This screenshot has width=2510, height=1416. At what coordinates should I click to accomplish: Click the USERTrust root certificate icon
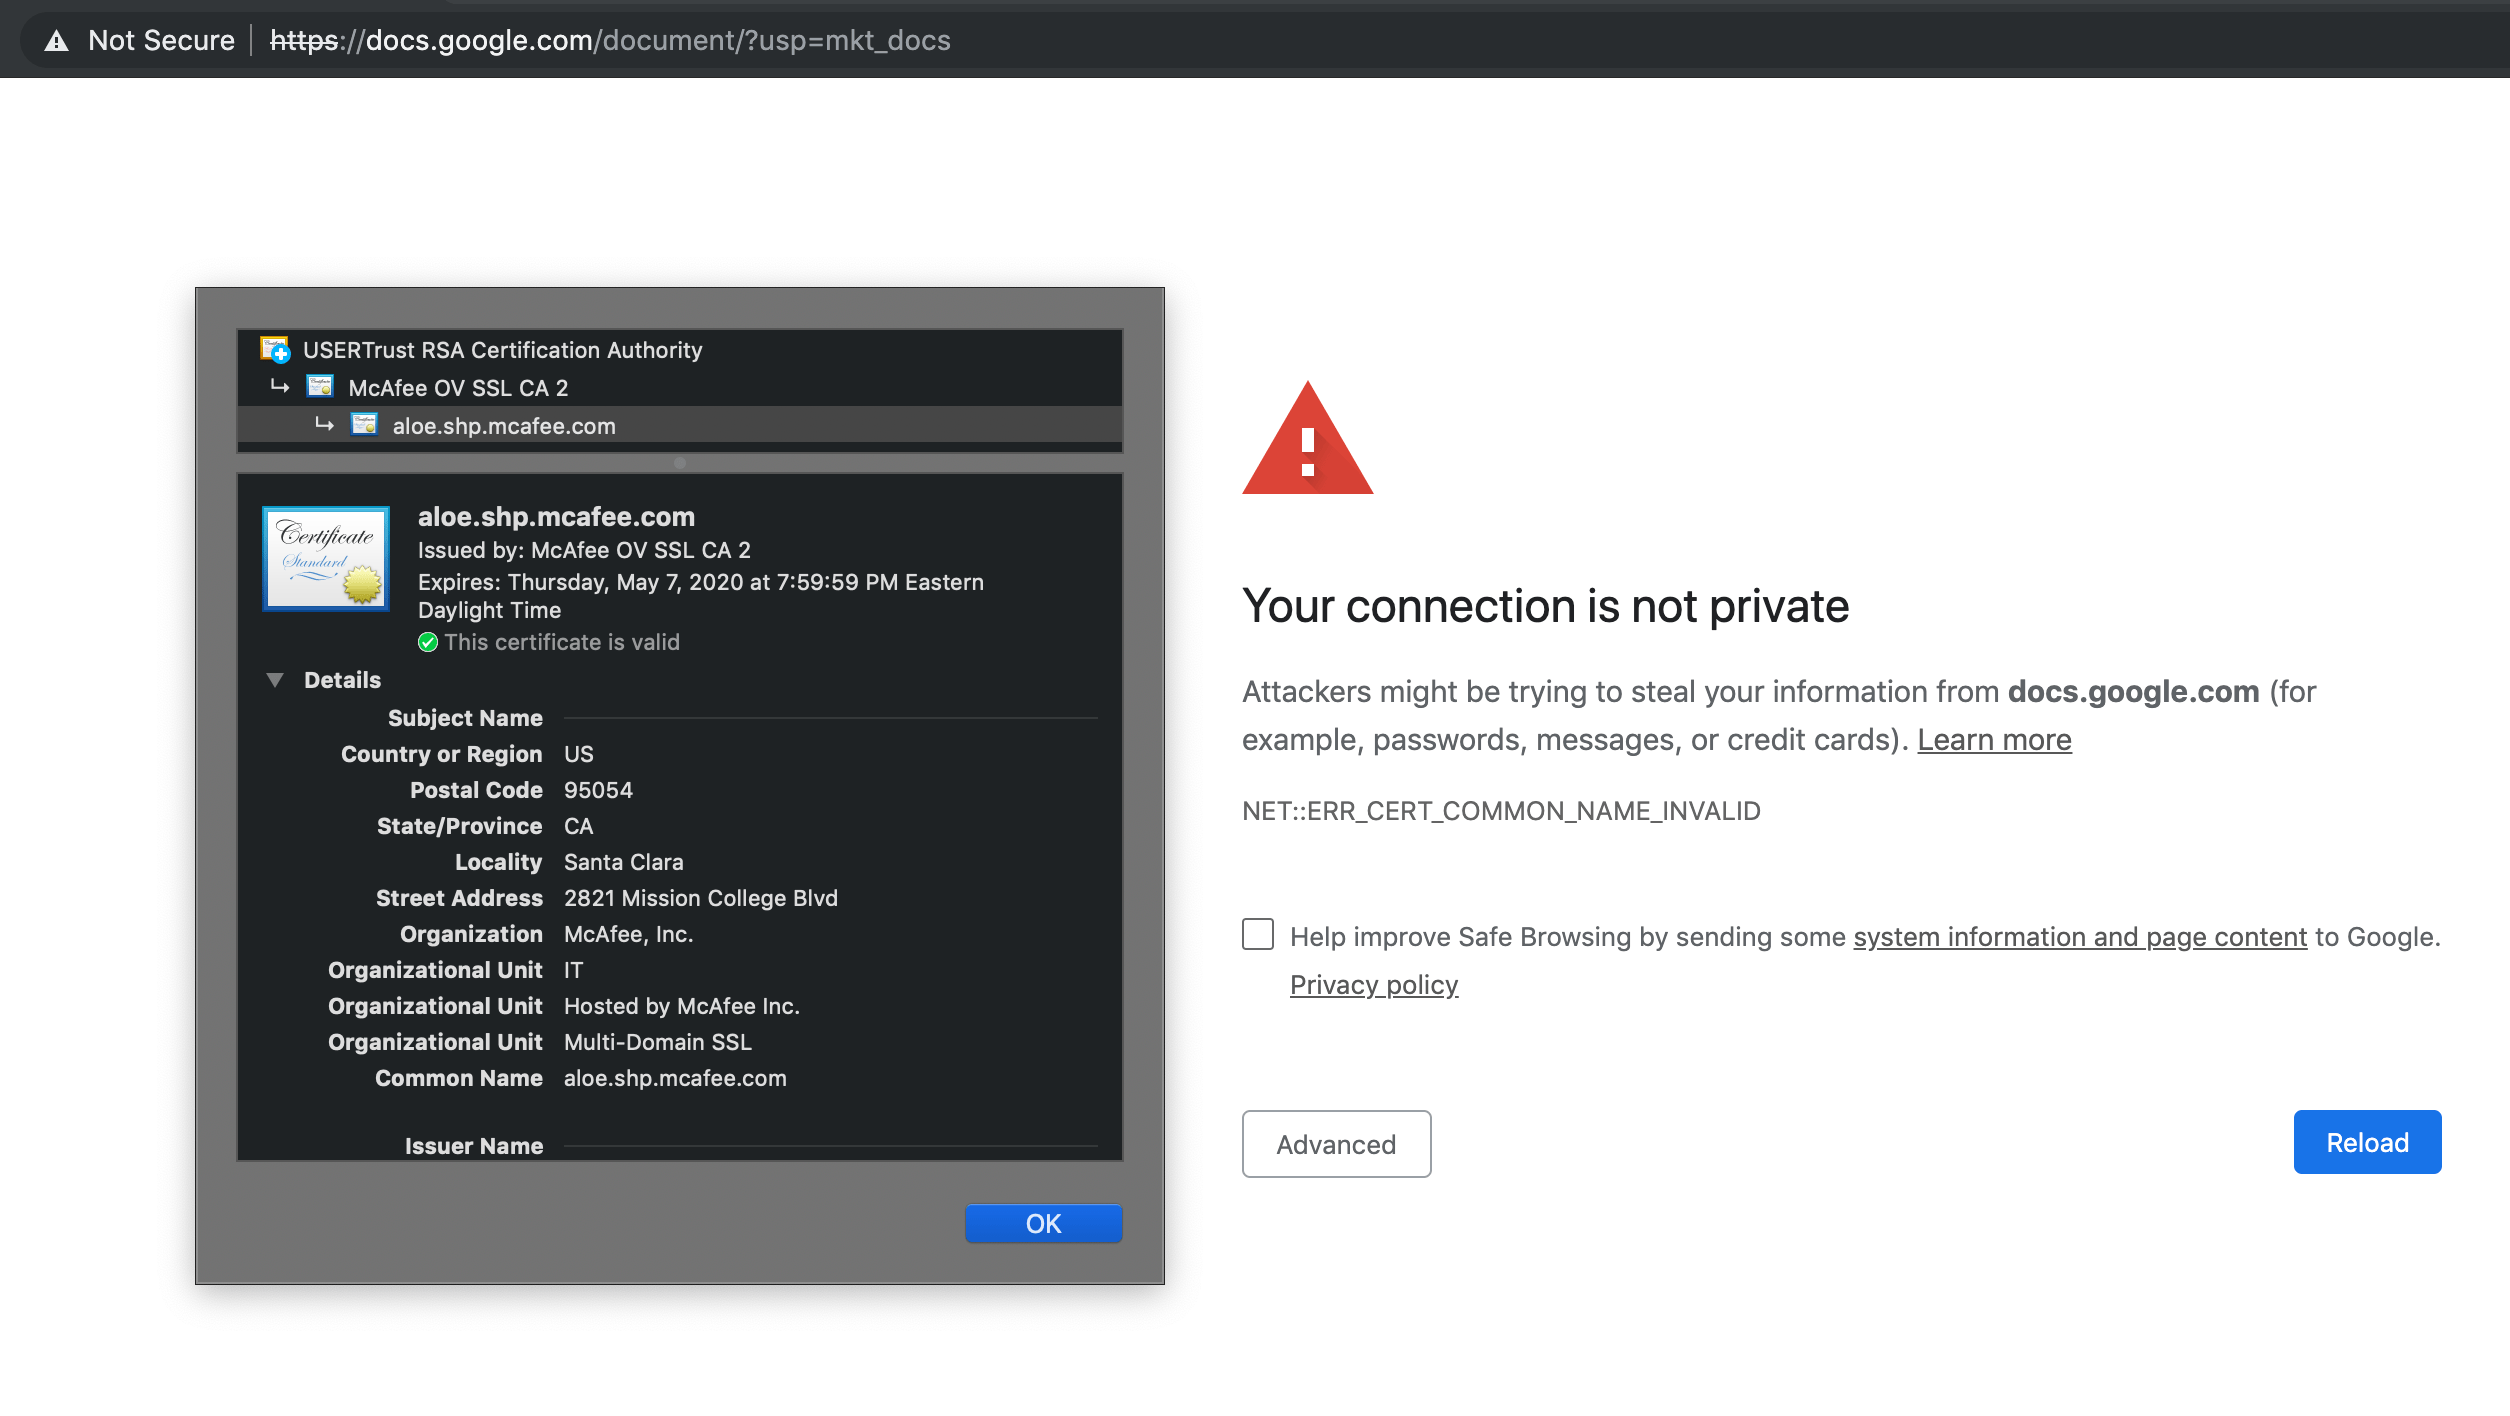click(x=274, y=350)
